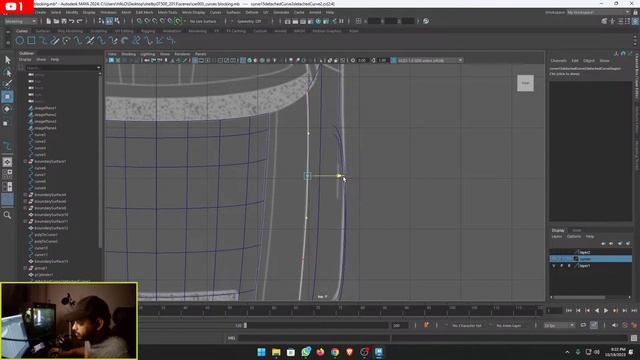Open Chrome from the taskbar
This screenshot has width=640, height=360.
(x=335, y=352)
